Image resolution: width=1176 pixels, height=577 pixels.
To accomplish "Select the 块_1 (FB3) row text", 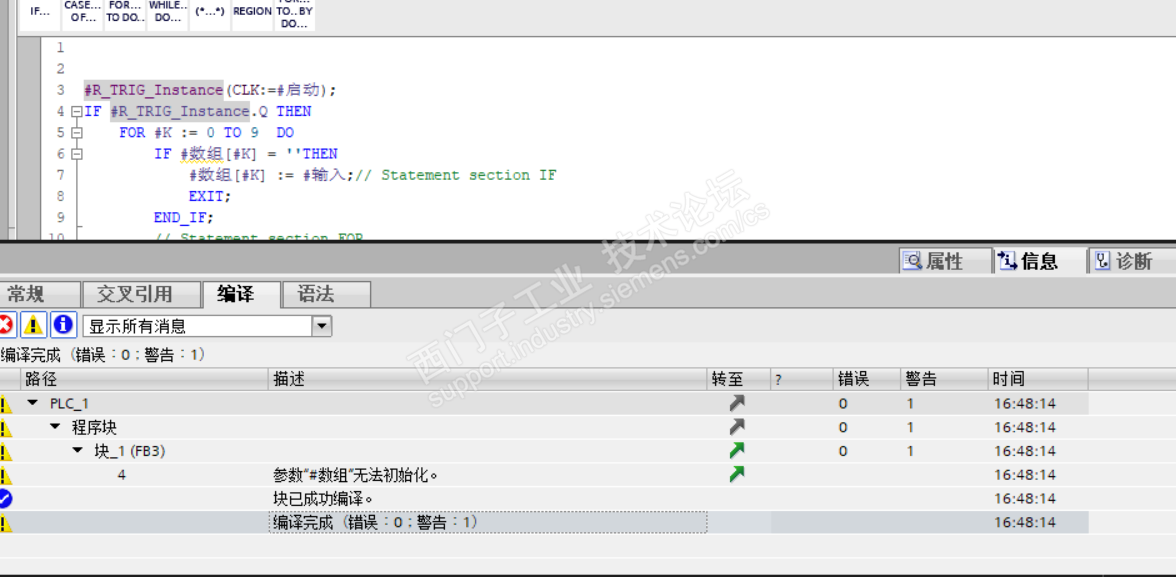I will point(130,452).
